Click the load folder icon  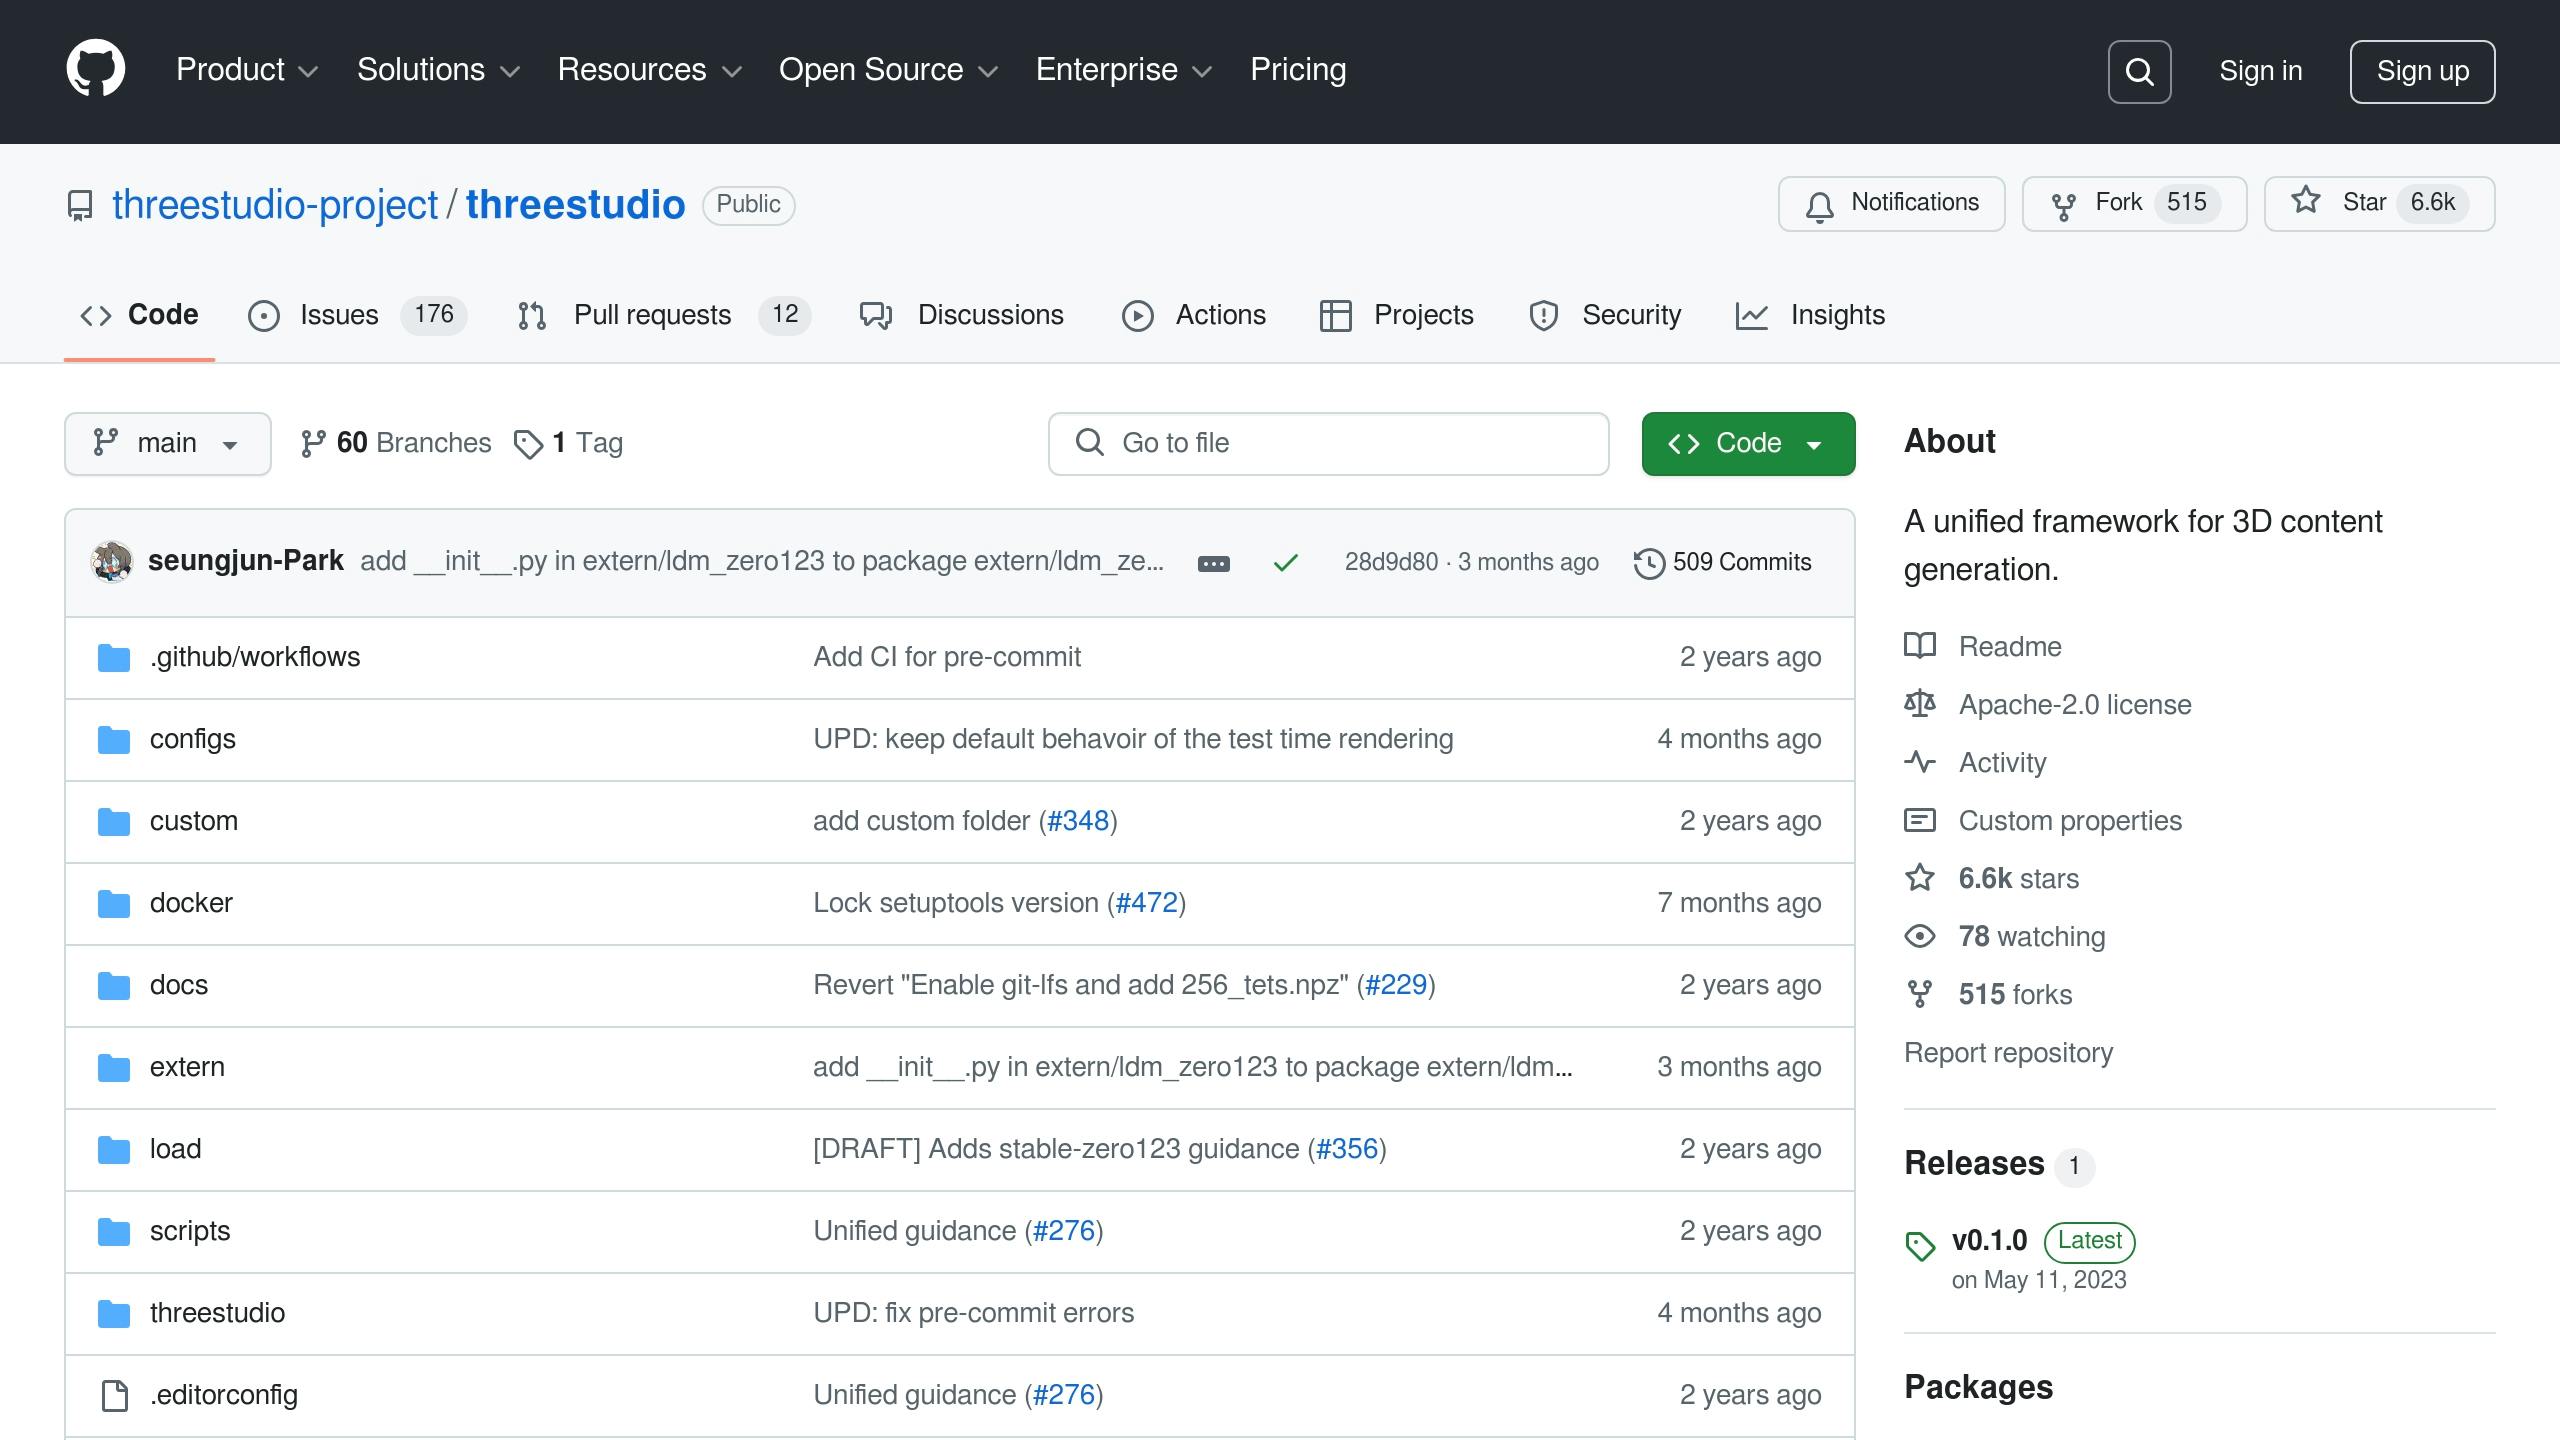[114, 1149]
